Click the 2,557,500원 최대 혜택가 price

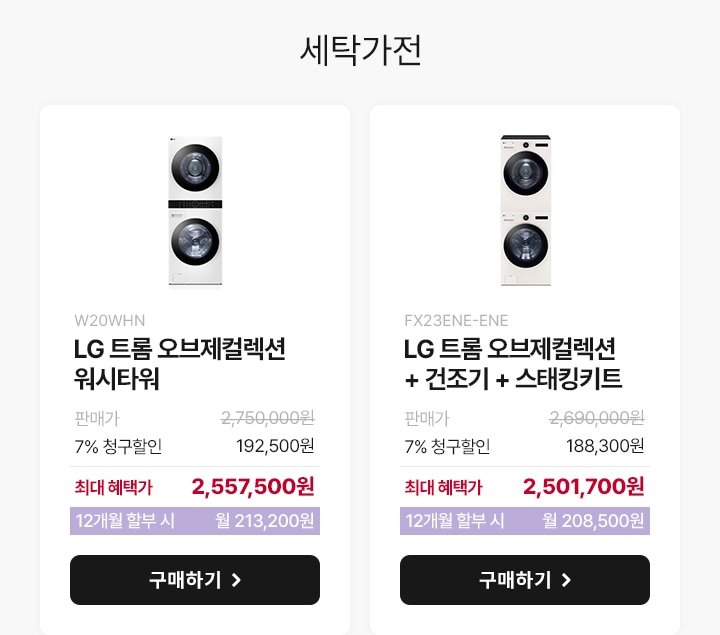[x=253, y=487]
